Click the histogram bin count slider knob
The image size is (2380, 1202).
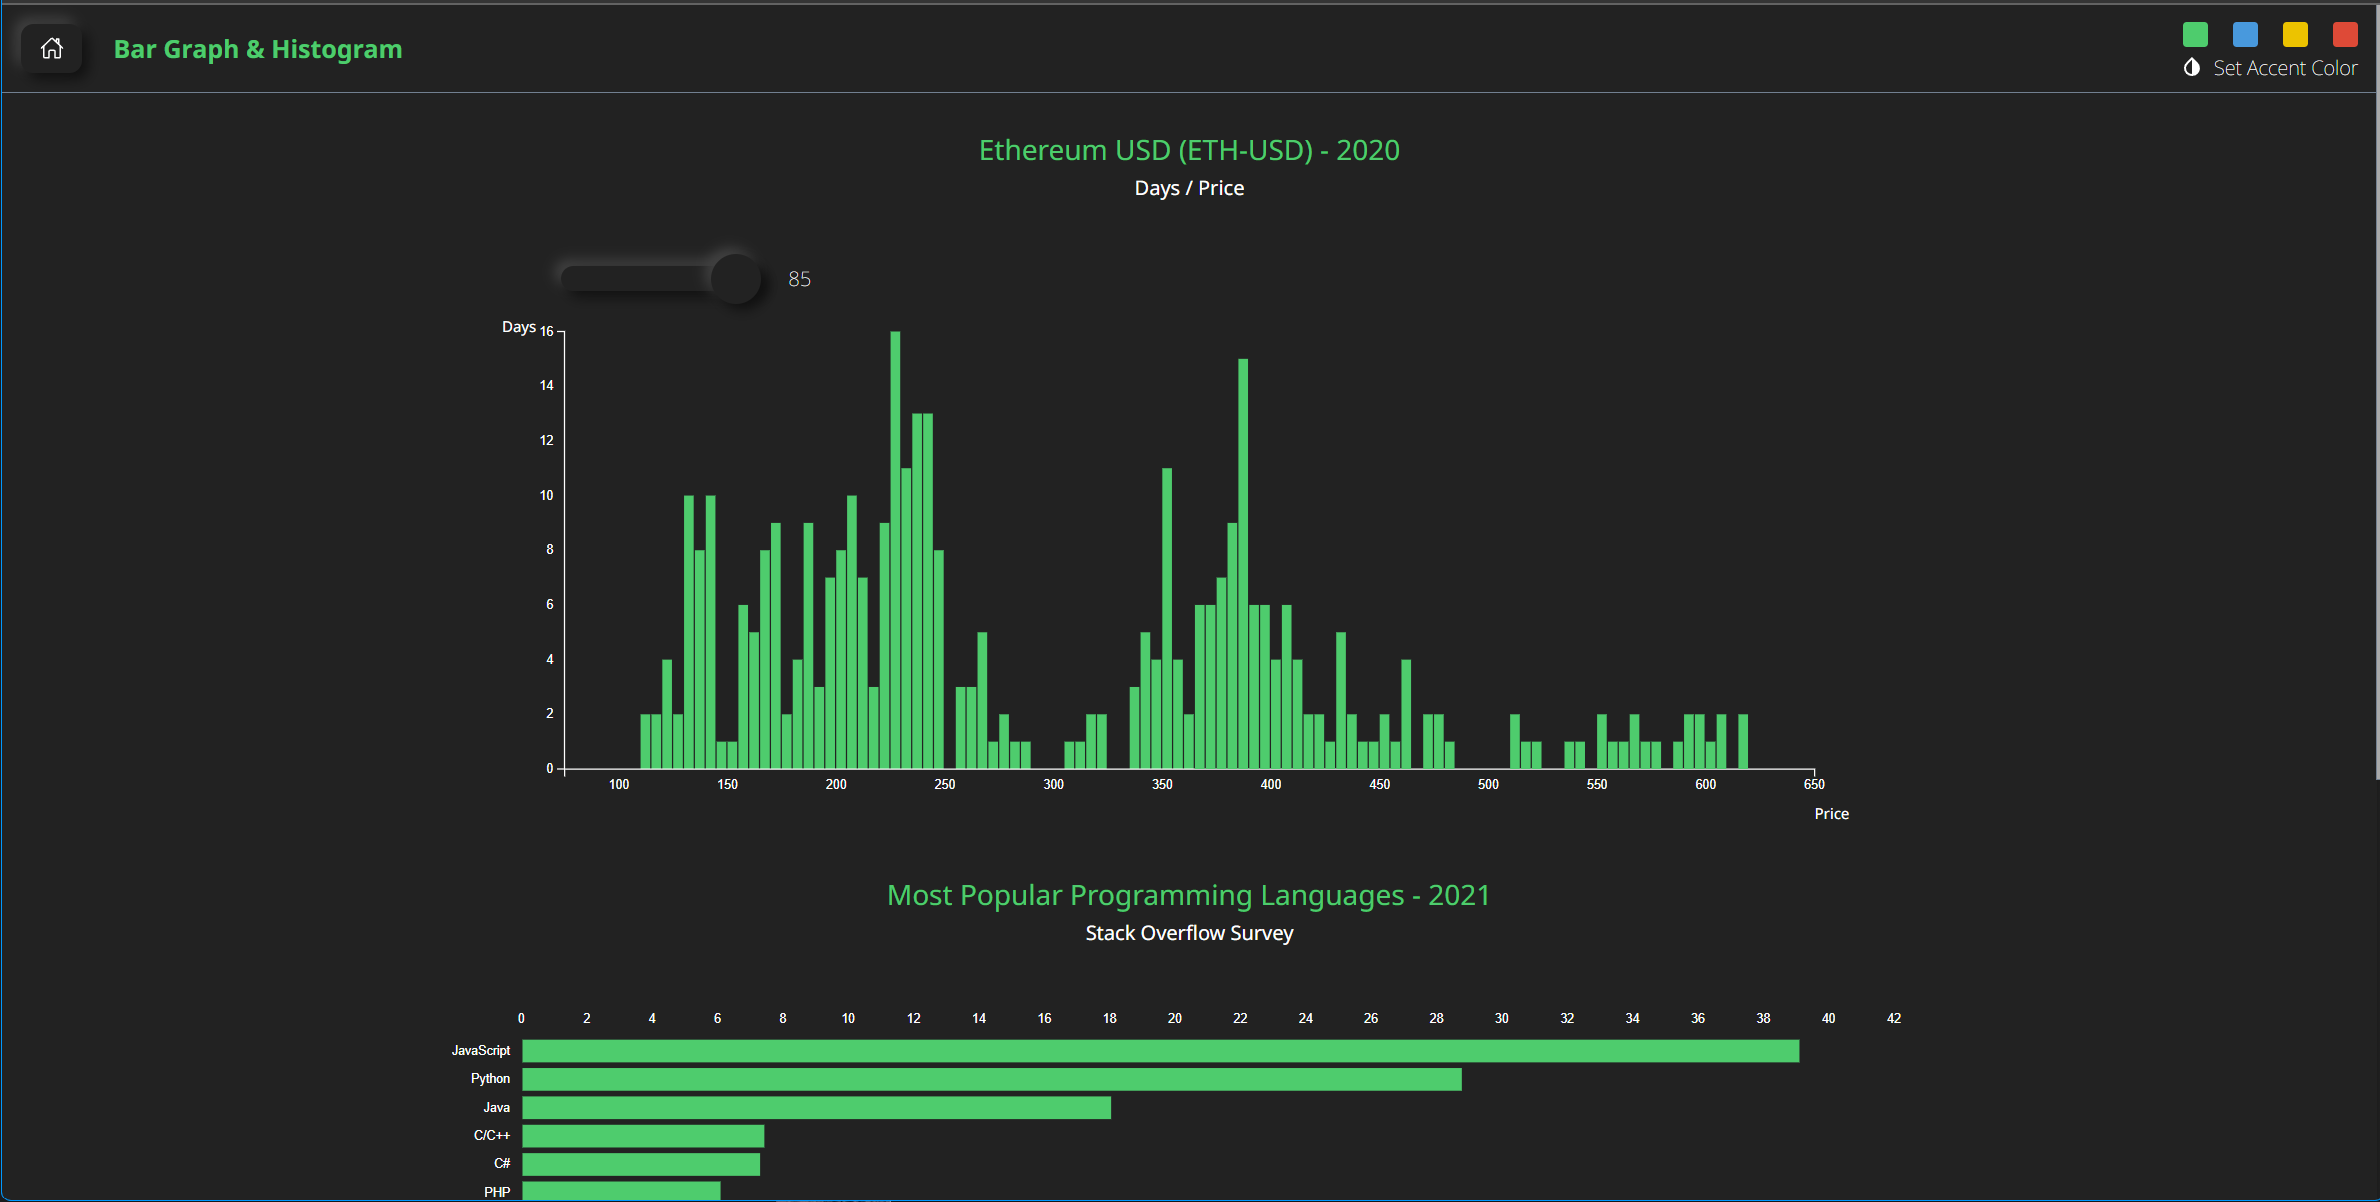(x=735, y=279)
